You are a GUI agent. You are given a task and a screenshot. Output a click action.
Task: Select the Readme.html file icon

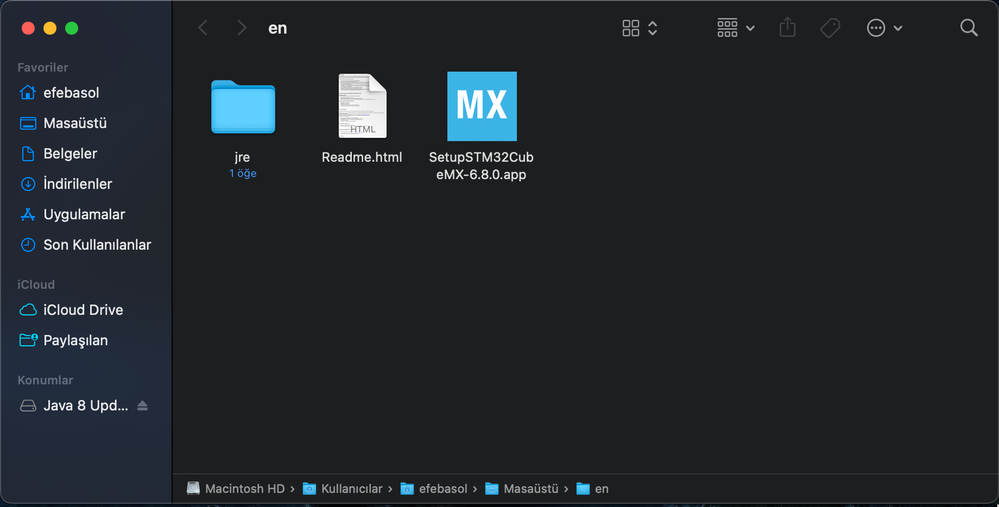tap(362, 106)
